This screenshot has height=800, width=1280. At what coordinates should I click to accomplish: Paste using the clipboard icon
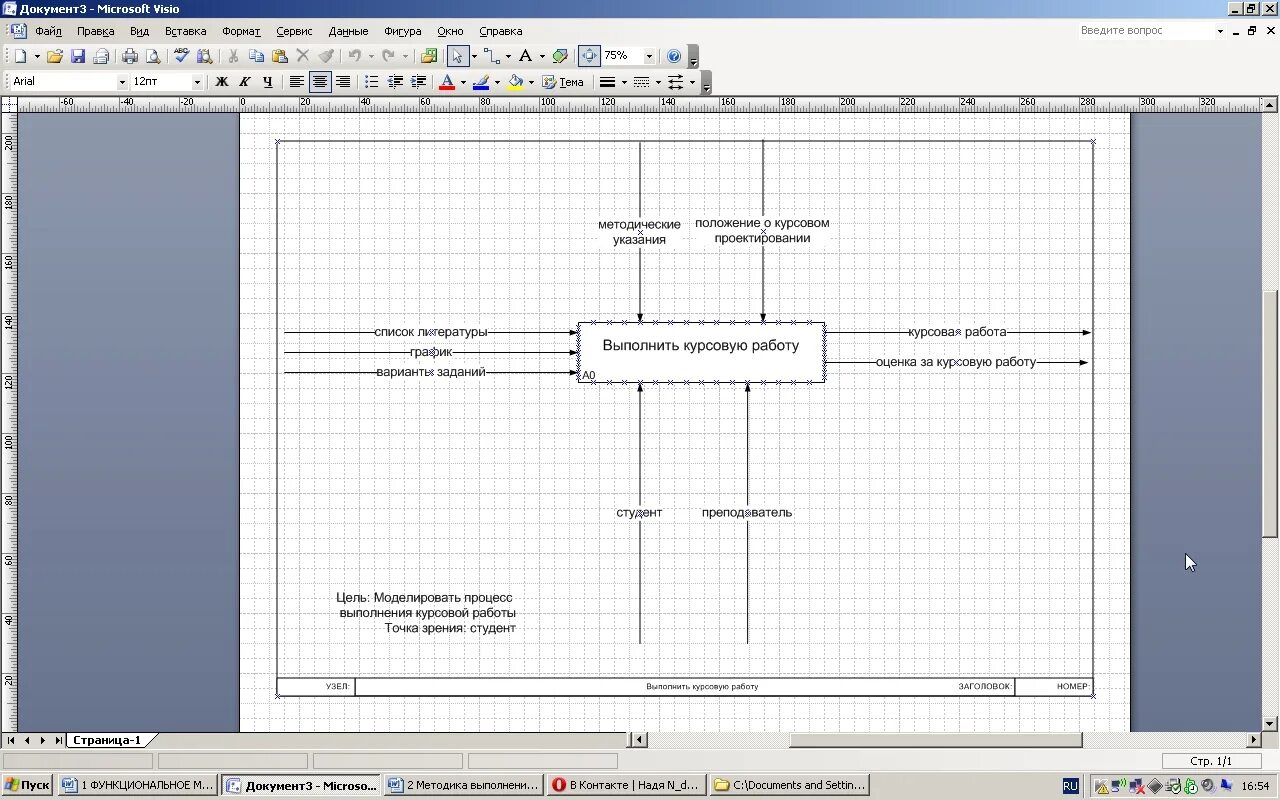pos(280,56)
